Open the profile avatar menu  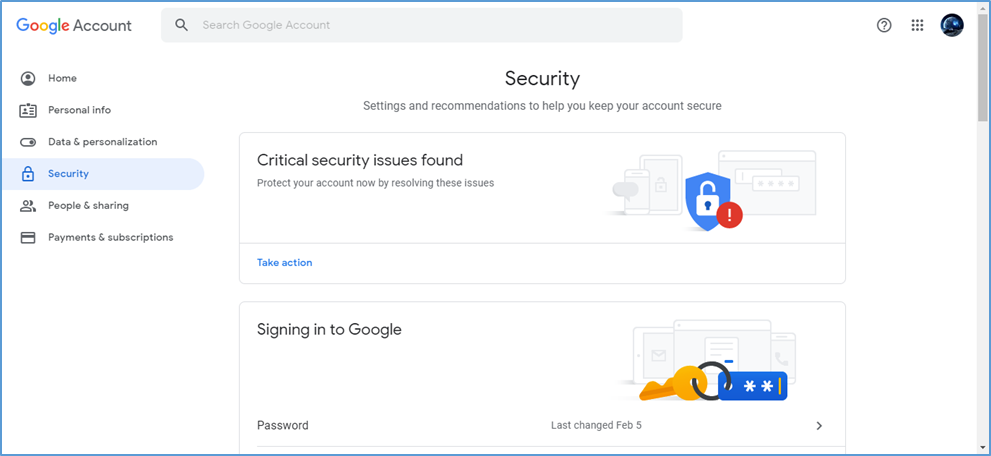coord(952,26)
